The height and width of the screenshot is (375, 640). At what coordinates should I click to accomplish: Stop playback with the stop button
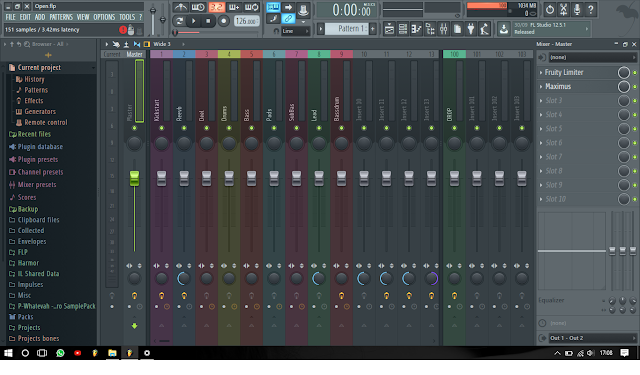208,21
